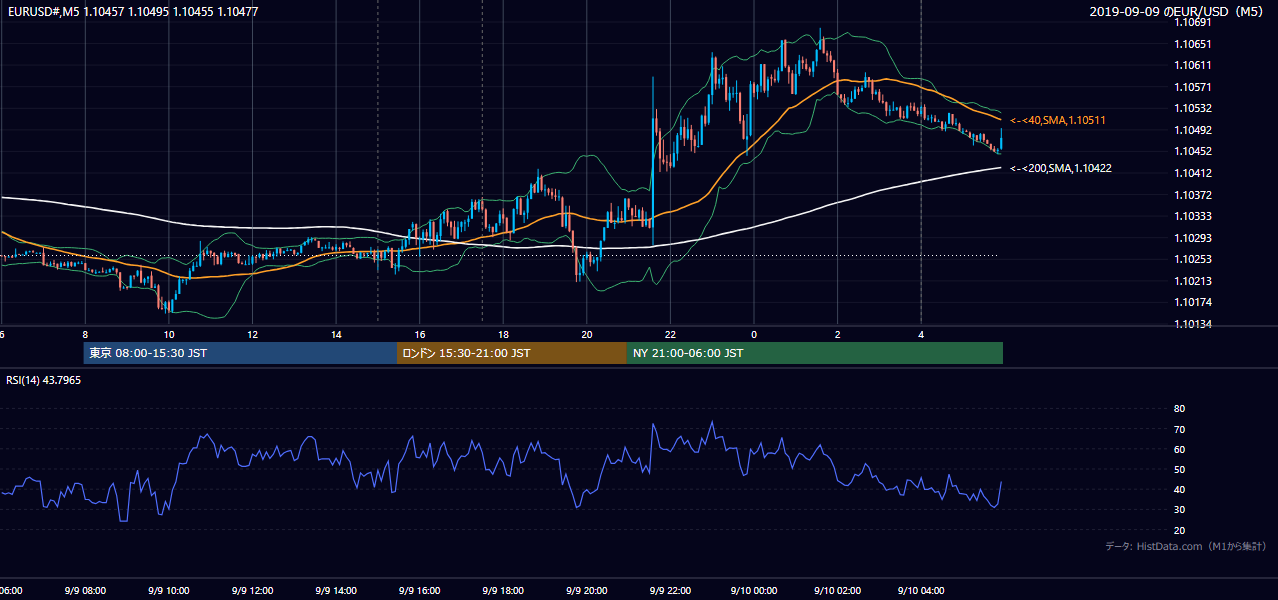Screen dimensions: 1278x600
Task: Click the RSI 50 level label
Action: (1179, 470)
